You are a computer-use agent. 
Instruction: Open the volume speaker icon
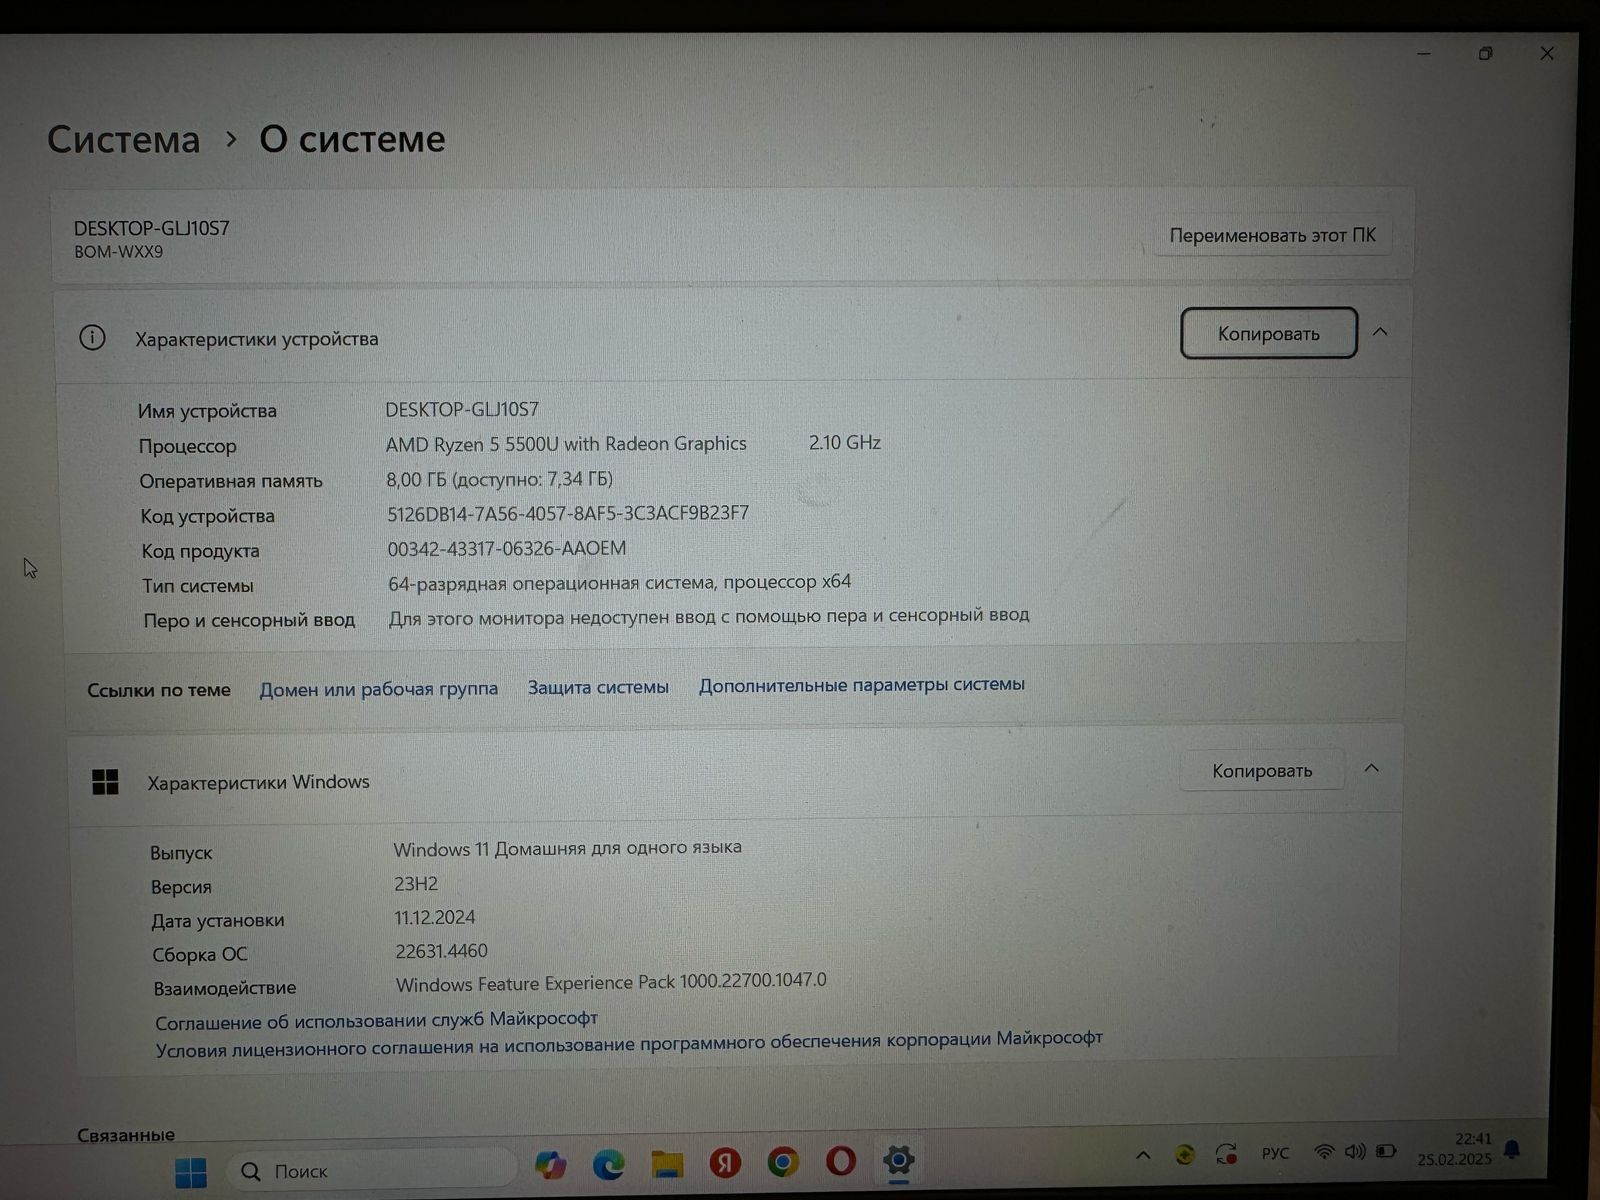coord(1355,1152)
